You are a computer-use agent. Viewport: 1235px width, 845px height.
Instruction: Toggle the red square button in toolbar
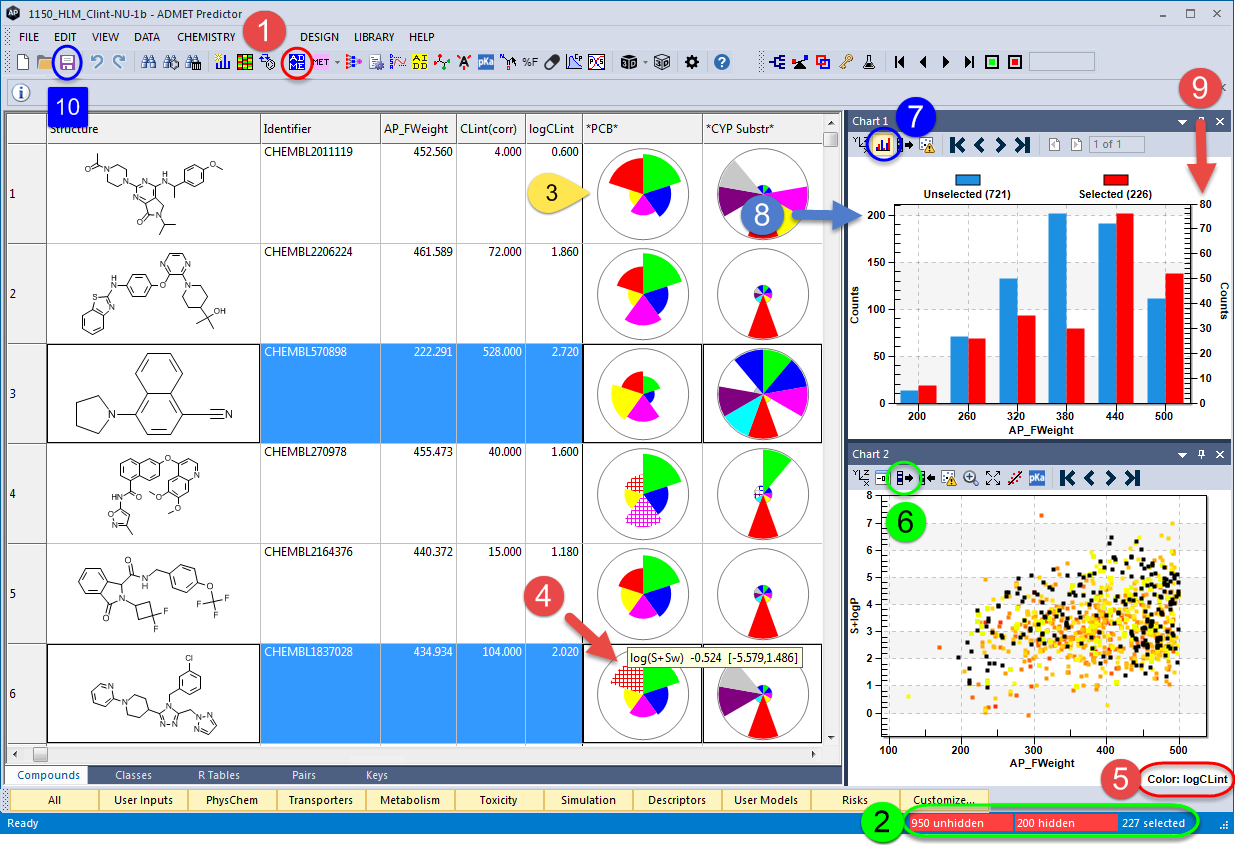(x=1015, y=62)
